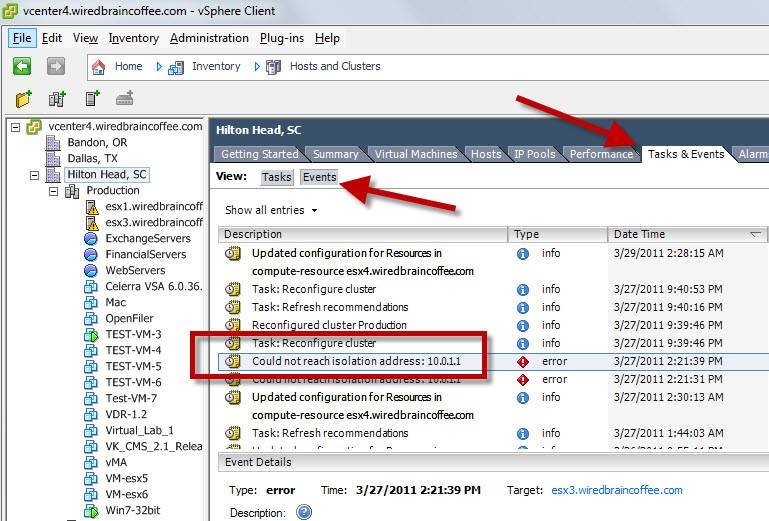
Task: Click info icon for 9:40:53 PM event
Action: pyautogui.click(x=523, y=290)
